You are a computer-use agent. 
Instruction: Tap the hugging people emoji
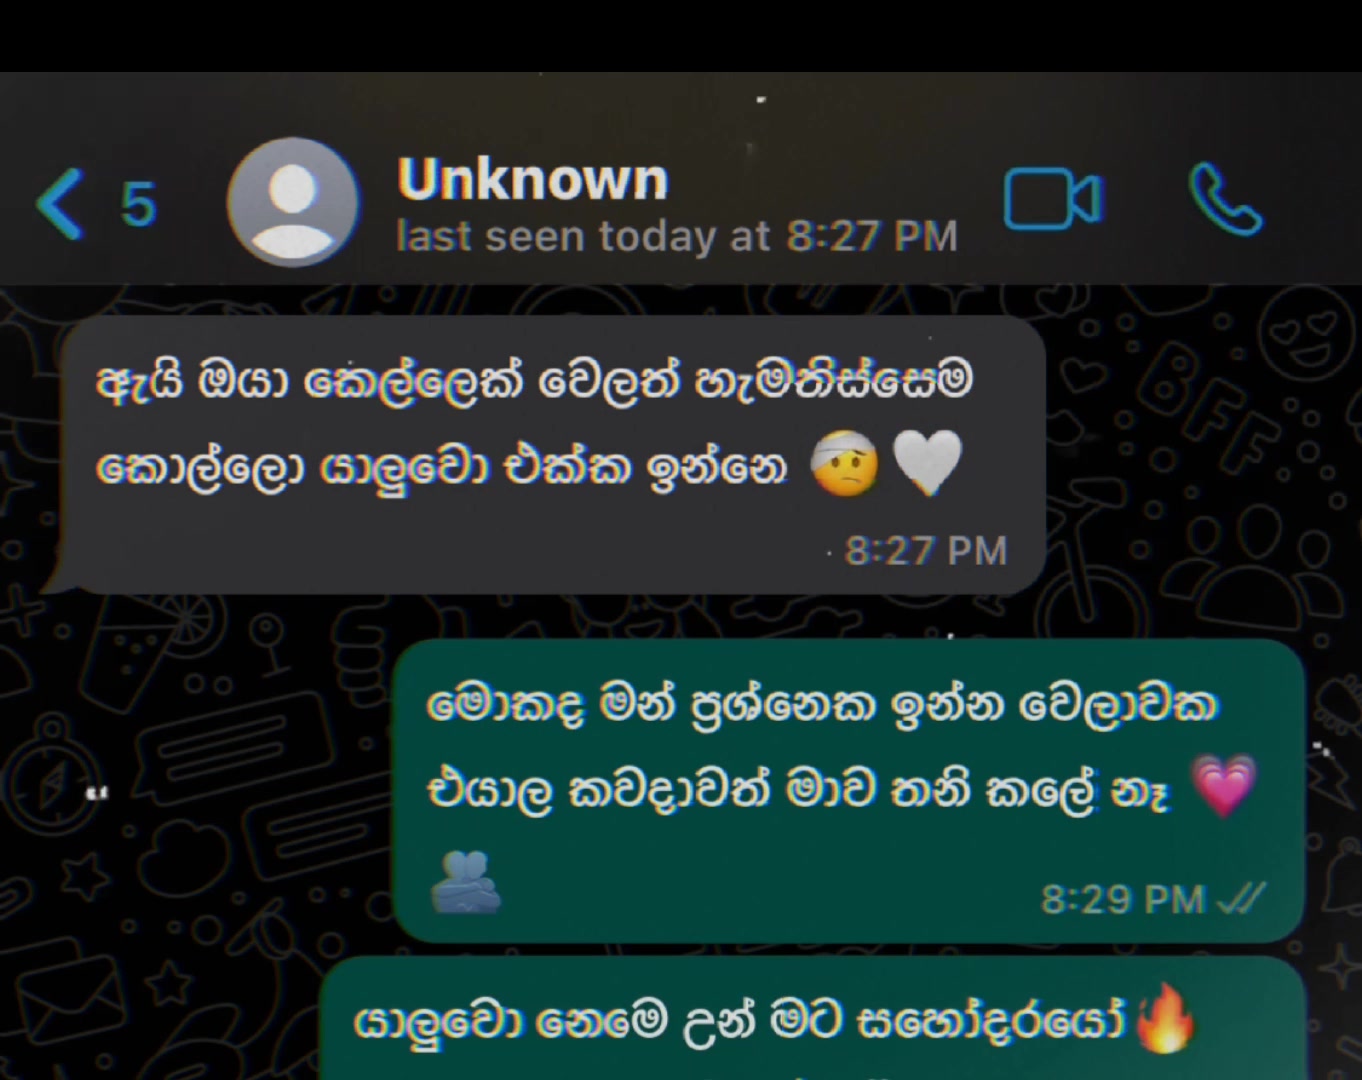(465, 882)
